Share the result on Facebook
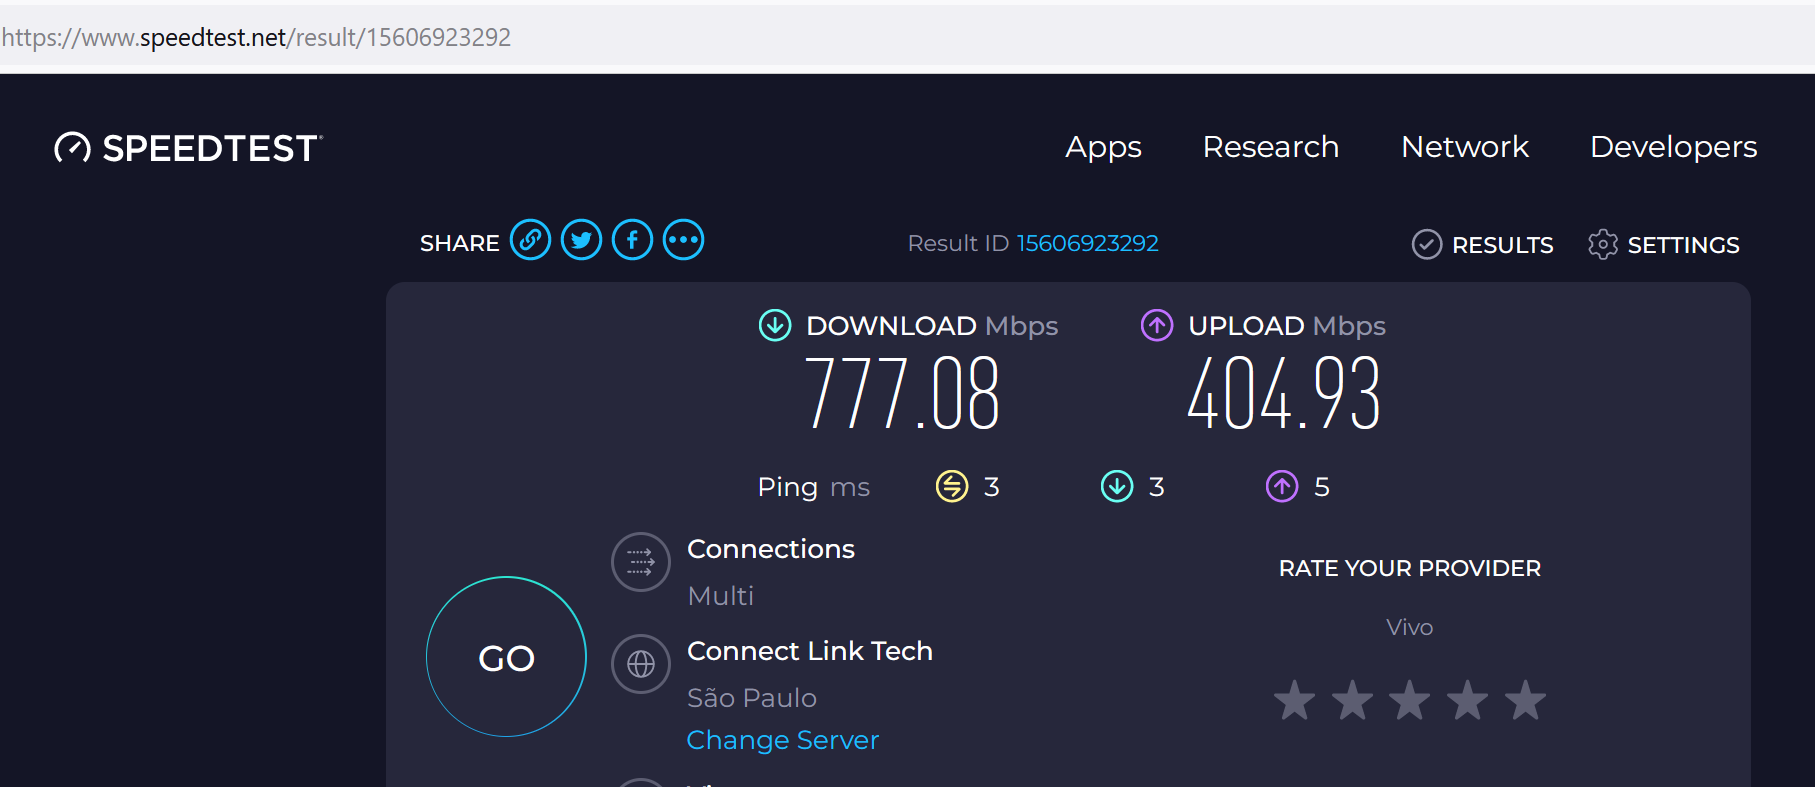 (x=632, y=240)
